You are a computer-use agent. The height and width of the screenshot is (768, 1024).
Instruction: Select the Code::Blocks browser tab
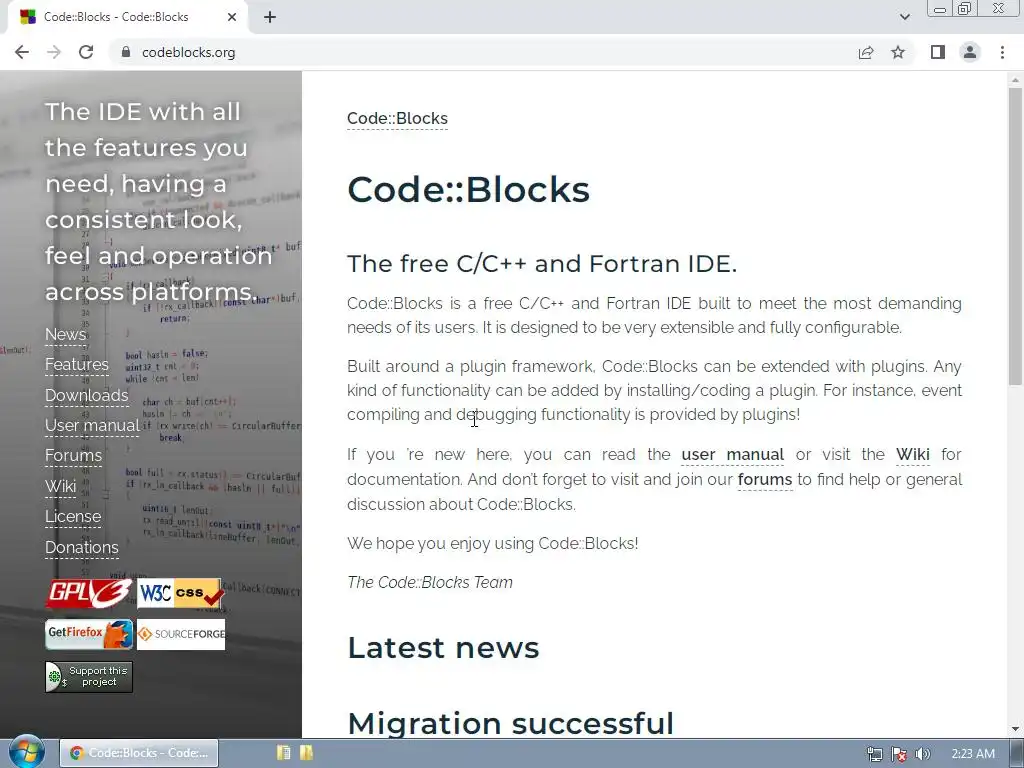pos(127,17)
